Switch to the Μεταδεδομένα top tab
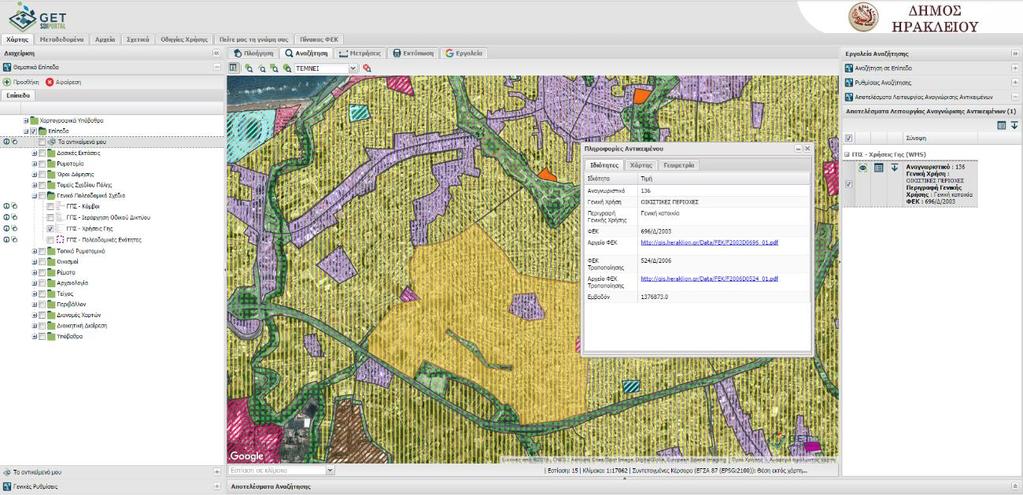This screenshot has width=1023, height=495. click(x=62, y=39)
